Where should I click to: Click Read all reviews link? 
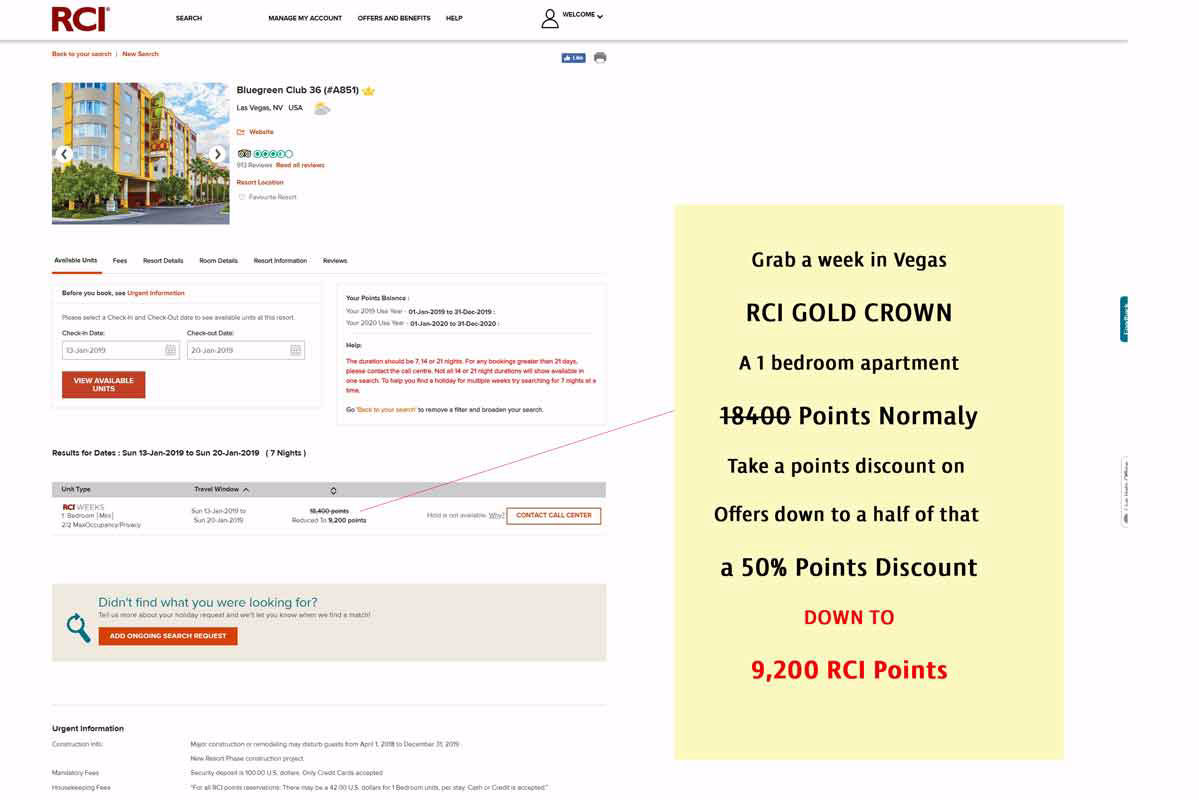click(x=301, y=165)
